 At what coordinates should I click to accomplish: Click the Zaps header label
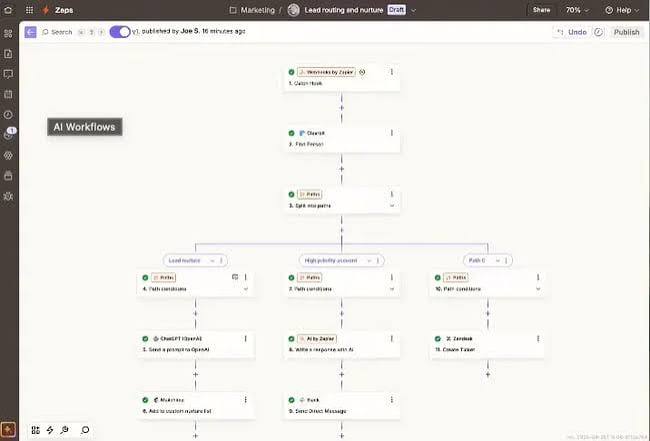pyautogui.click(x=64, y=10)
